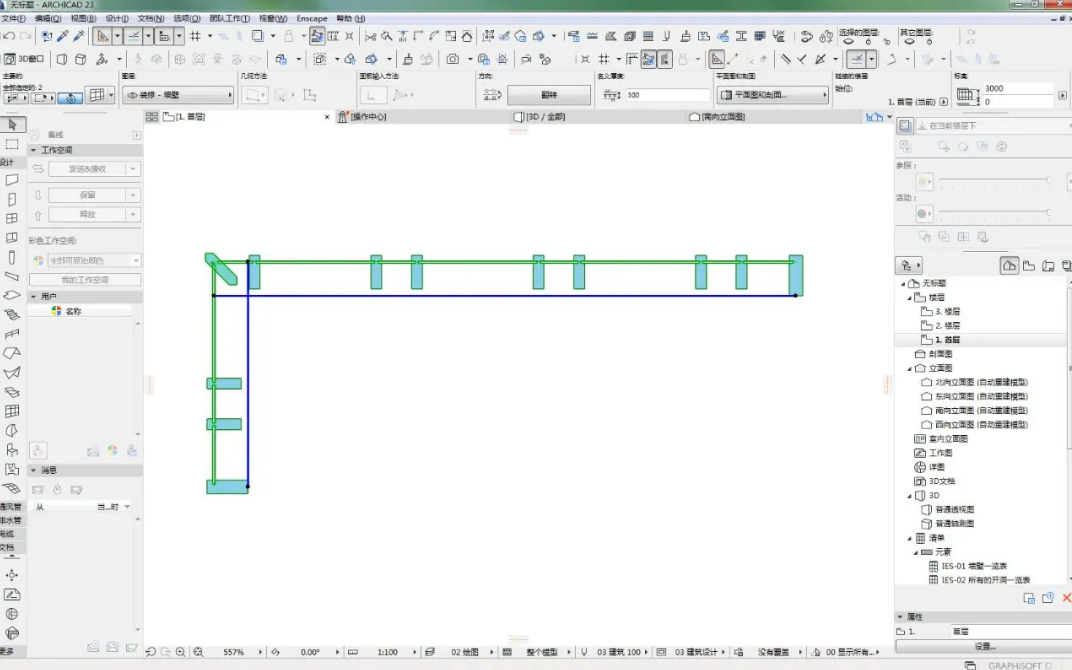Click the camera snapshot icon

click(x=453, y=59)
